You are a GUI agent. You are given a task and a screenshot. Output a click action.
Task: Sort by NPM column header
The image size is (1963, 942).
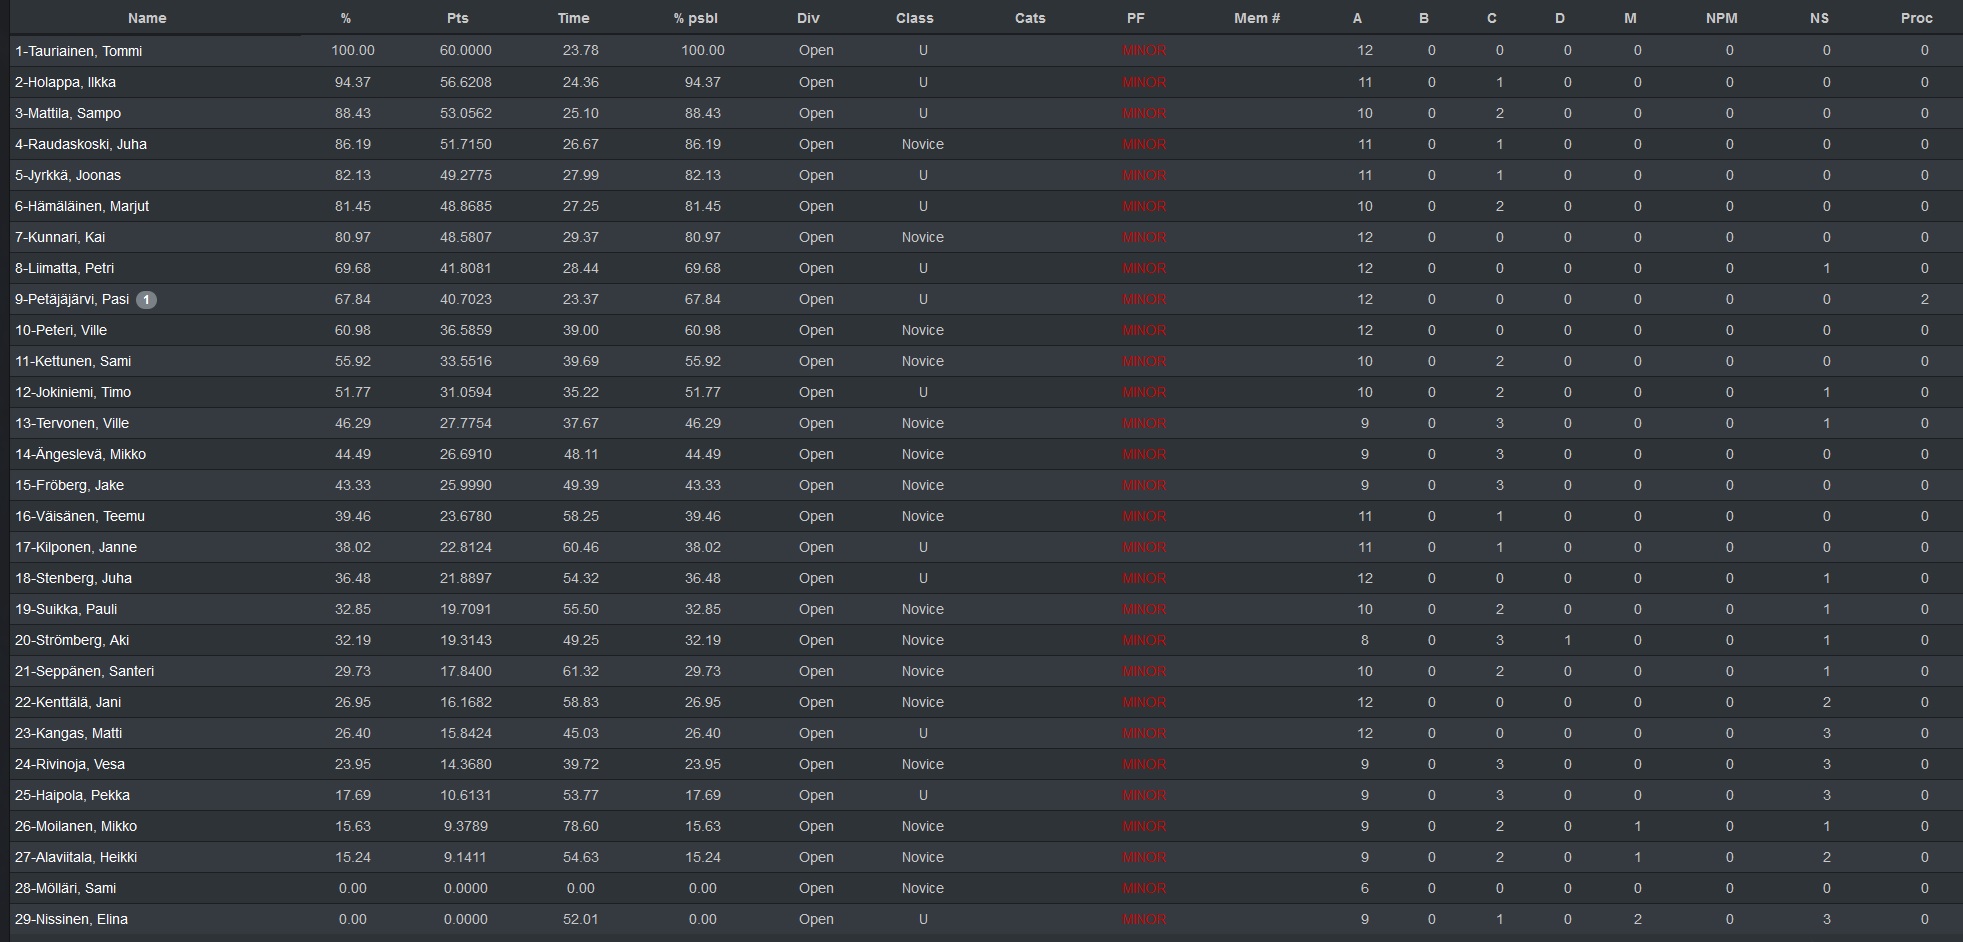pos(1722,18)
